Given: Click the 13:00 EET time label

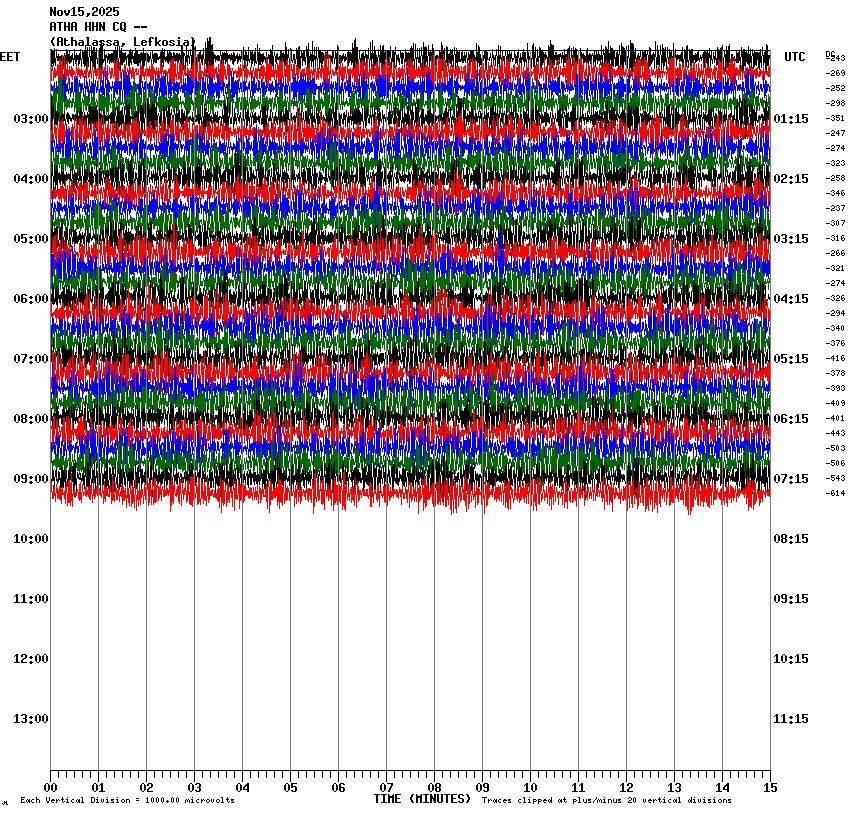Looking at the screenshot, I should [x=30, y=719].
